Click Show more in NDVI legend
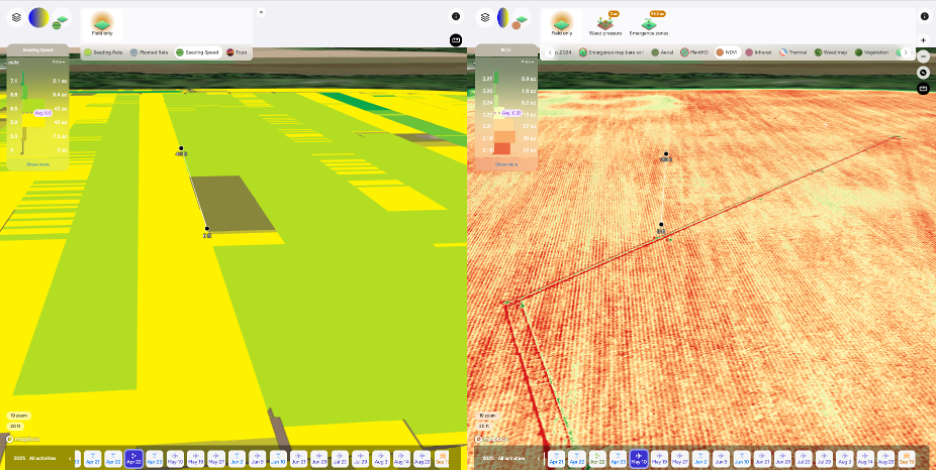This screenshot has width=936, height=470. click(506, 164)
